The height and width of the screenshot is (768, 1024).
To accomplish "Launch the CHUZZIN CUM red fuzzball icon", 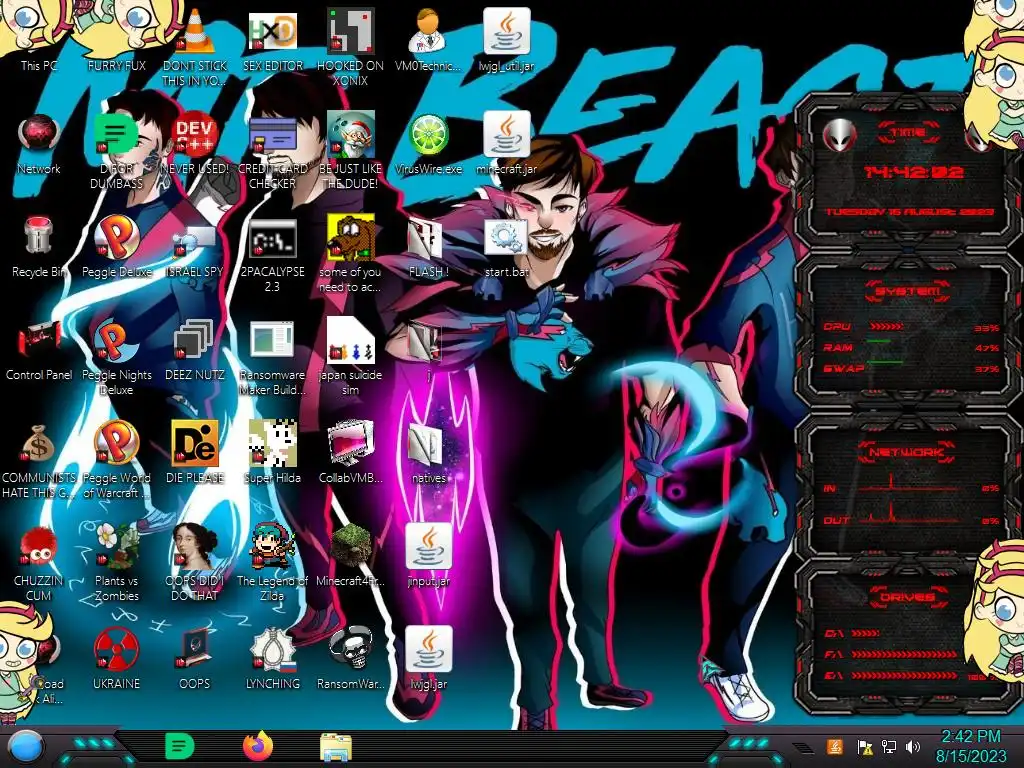I will (39, 547).
